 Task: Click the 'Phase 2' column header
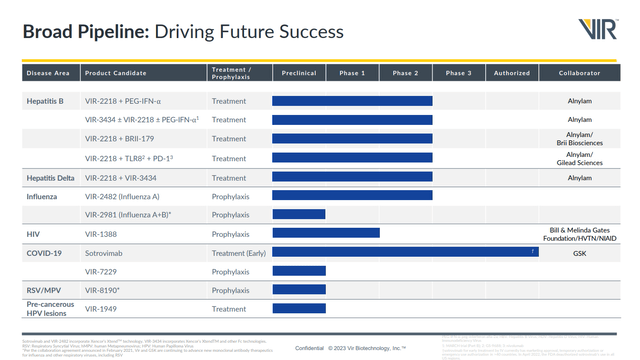pyautogui.click(x=405, y=73)
